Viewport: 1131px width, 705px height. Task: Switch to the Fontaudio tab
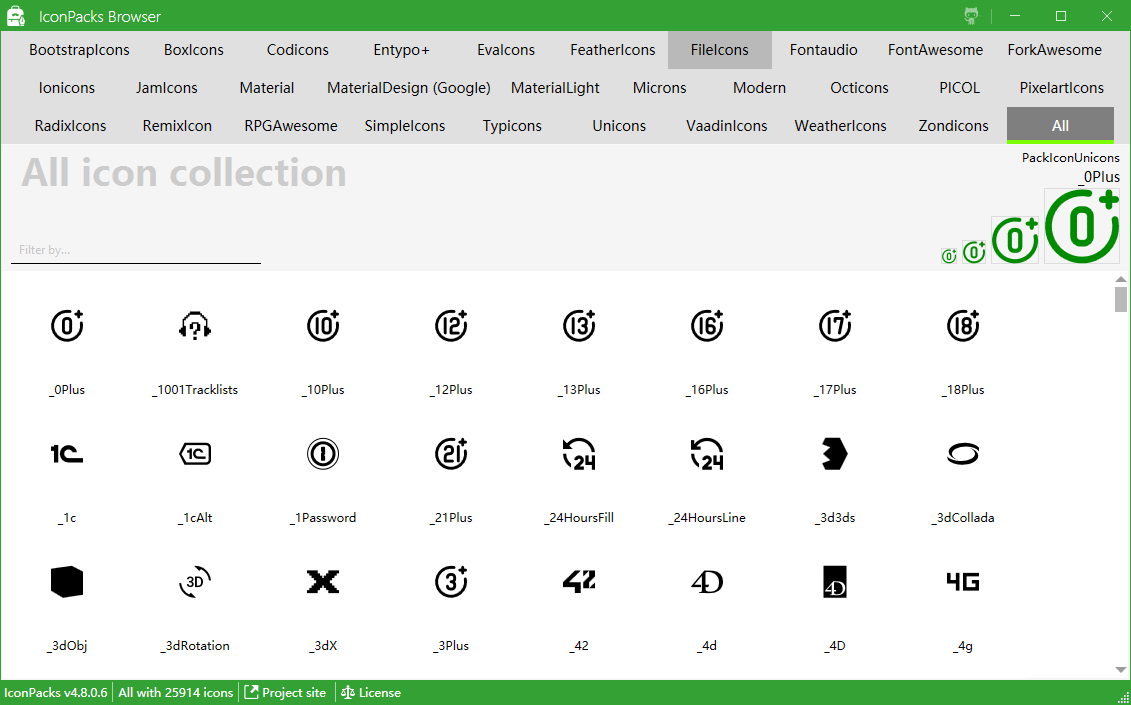point(824,50)
